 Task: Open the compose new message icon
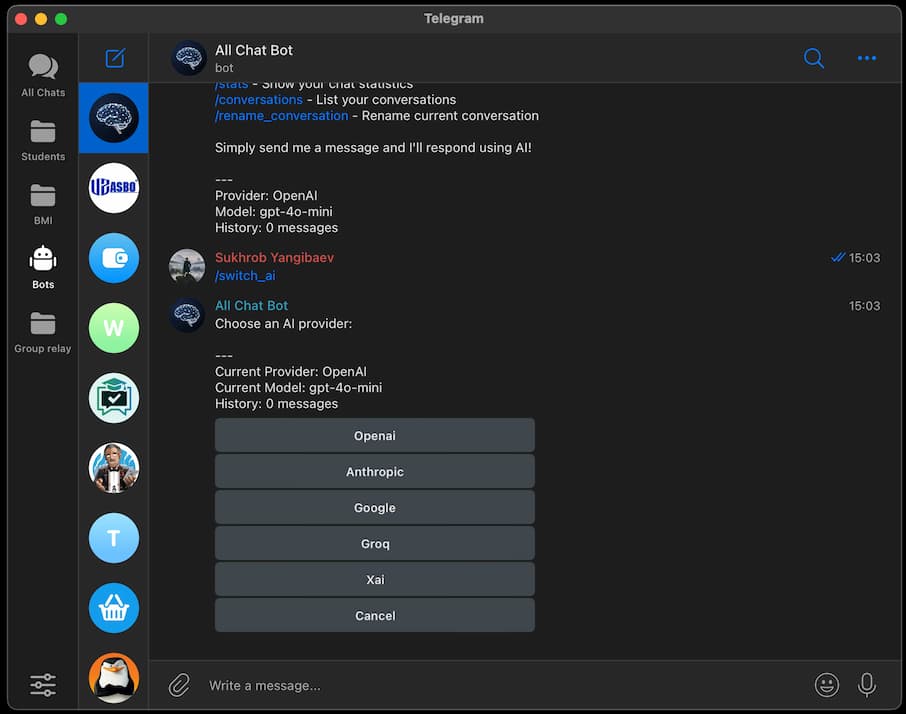point(115,58)
